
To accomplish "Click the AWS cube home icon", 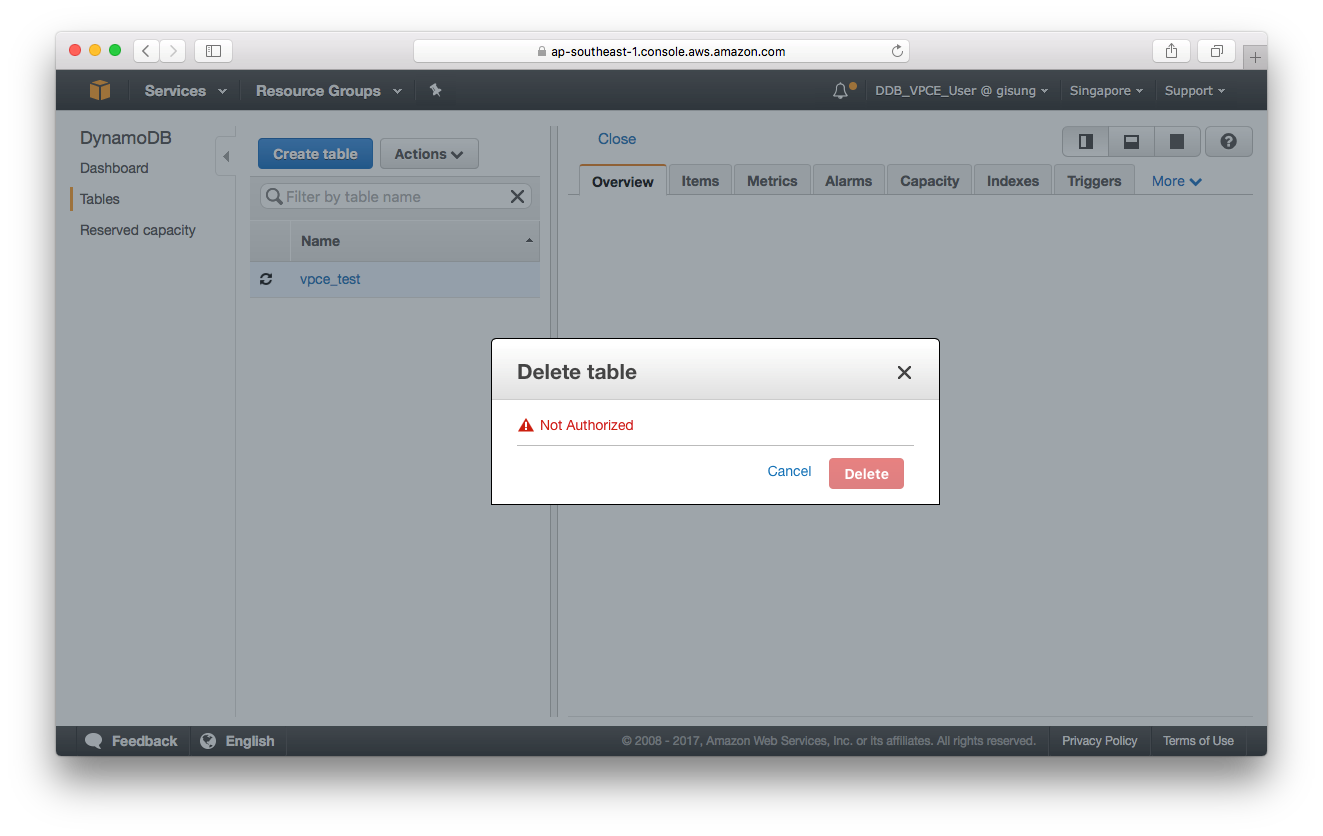I will [x=100, y=90].
